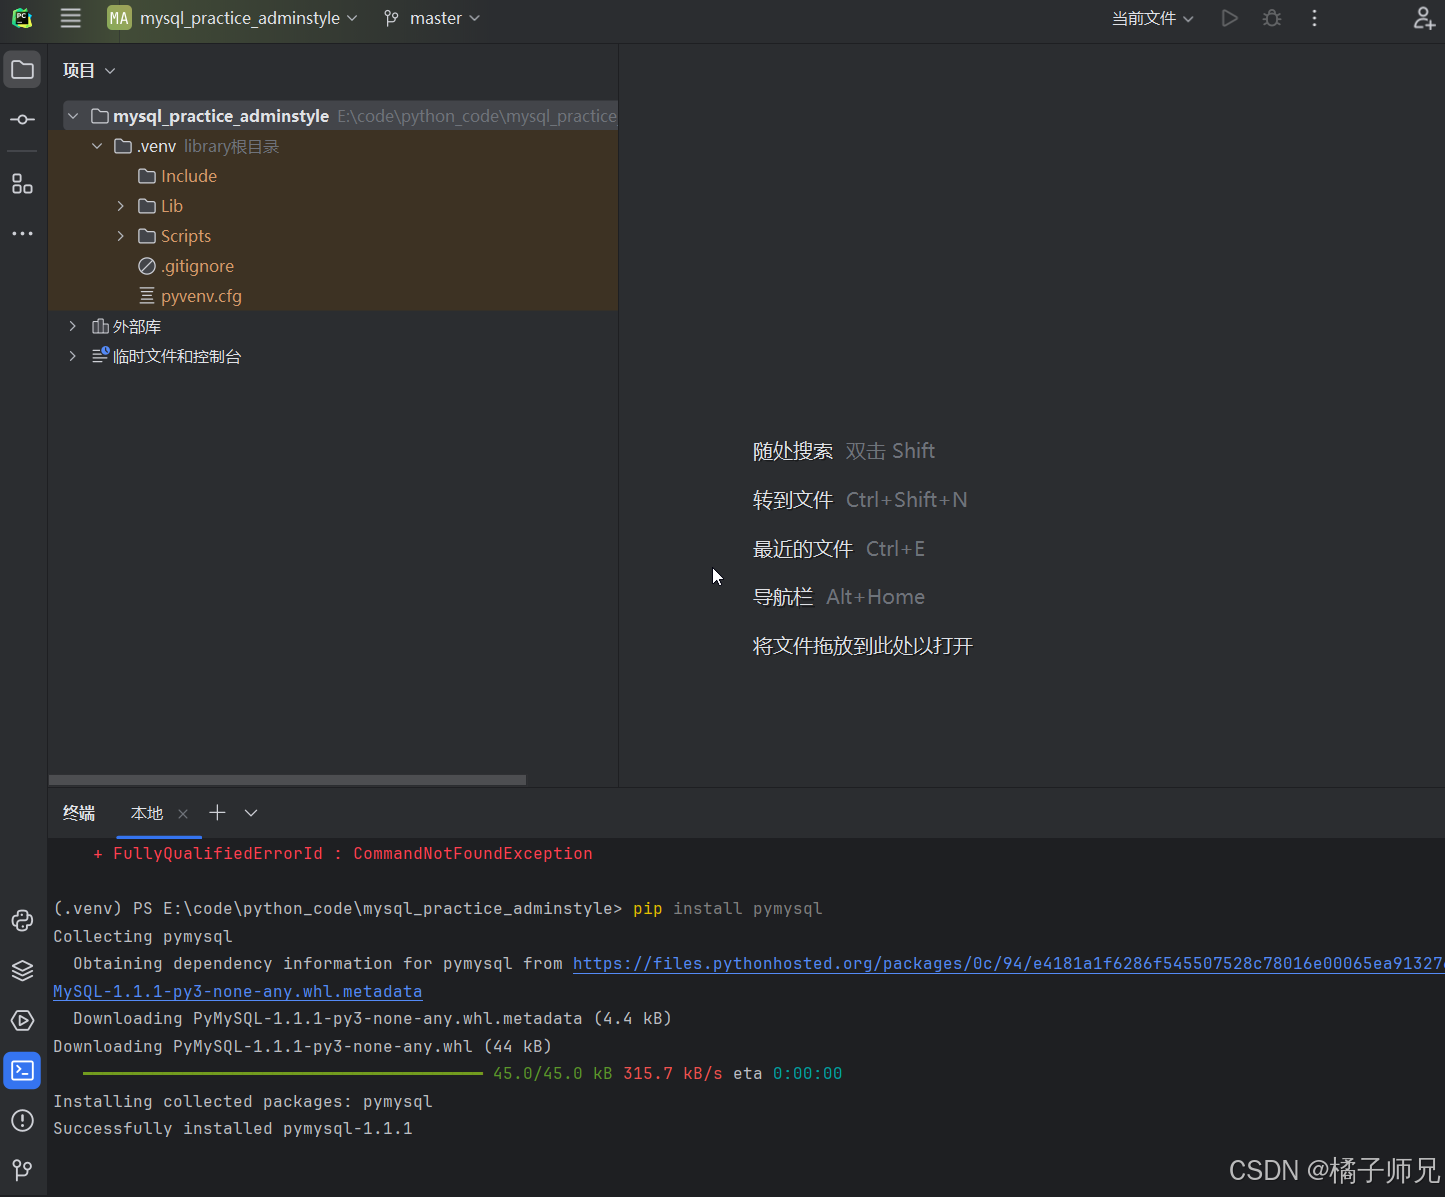Image resolution: width=1445 pixels, height=1197 pixels.
Task: Open the Terminal tool window icon
Action: coord(22,1070)
